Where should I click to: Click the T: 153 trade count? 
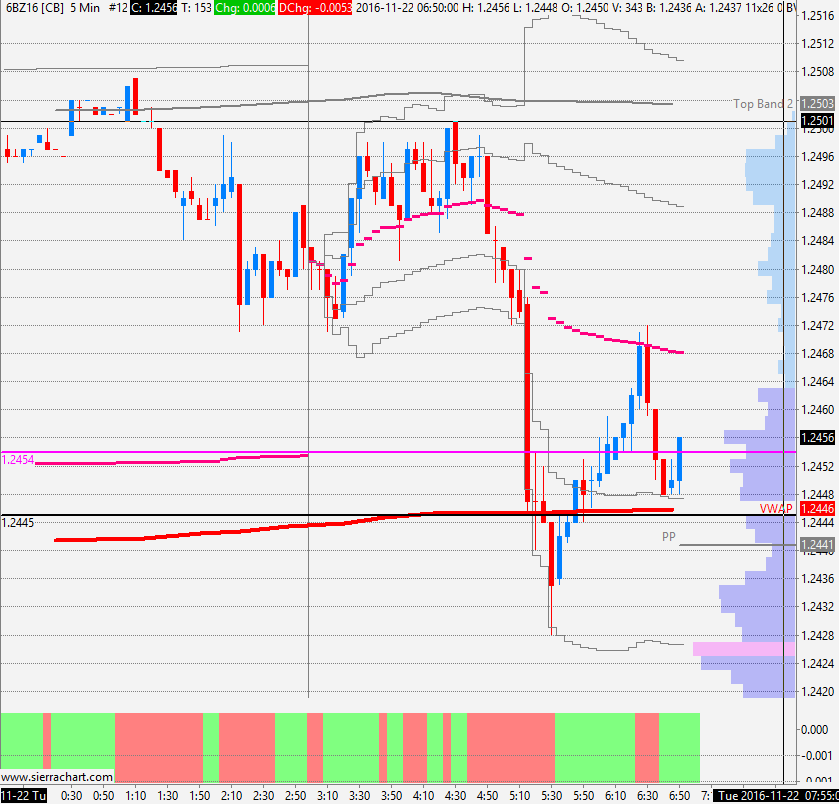tap(196, 7)
